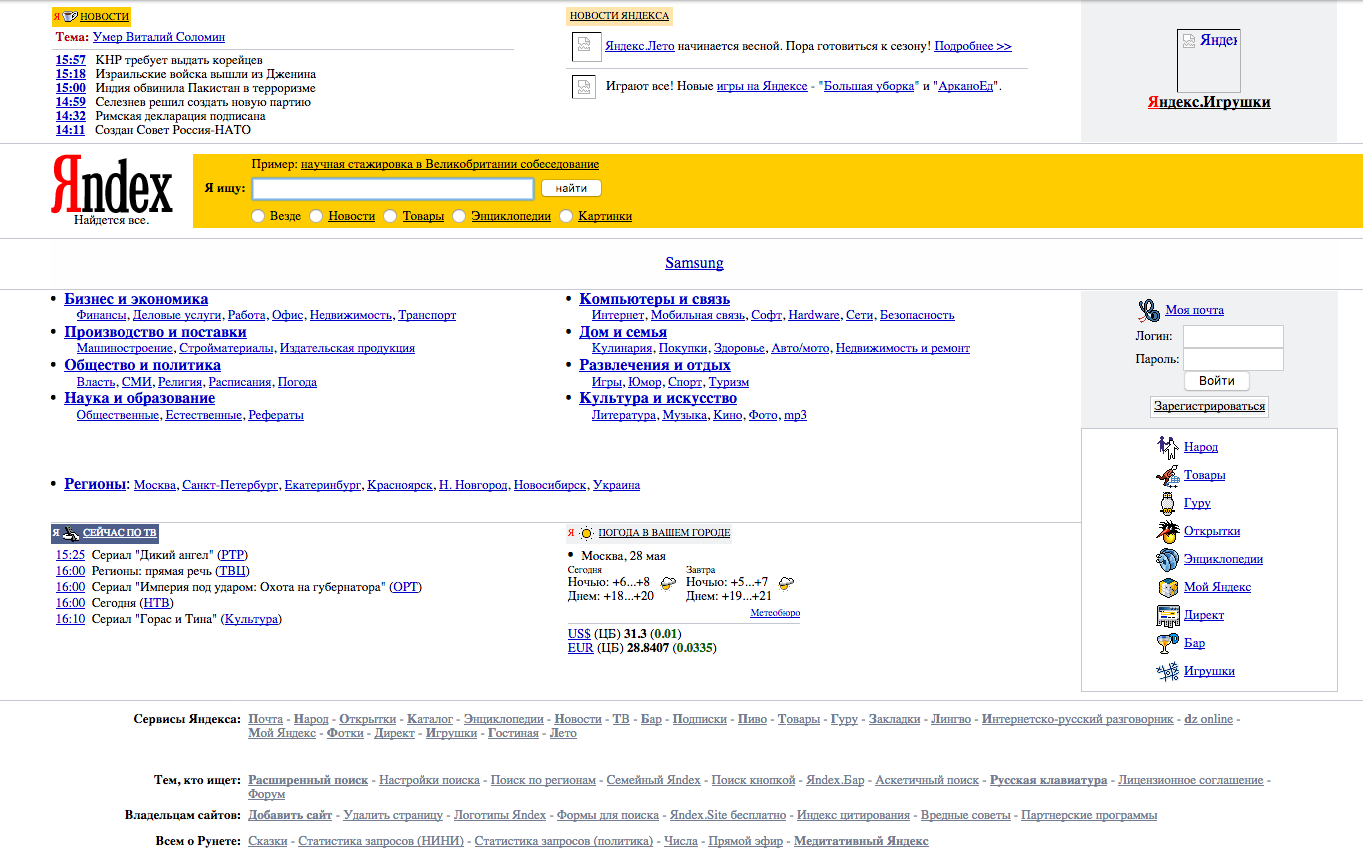This screenshot has width=1363, height=851.
Task: Open the news topic Умер Виталий Соломин
Action: pyautogui.click(x=159, y=37)
